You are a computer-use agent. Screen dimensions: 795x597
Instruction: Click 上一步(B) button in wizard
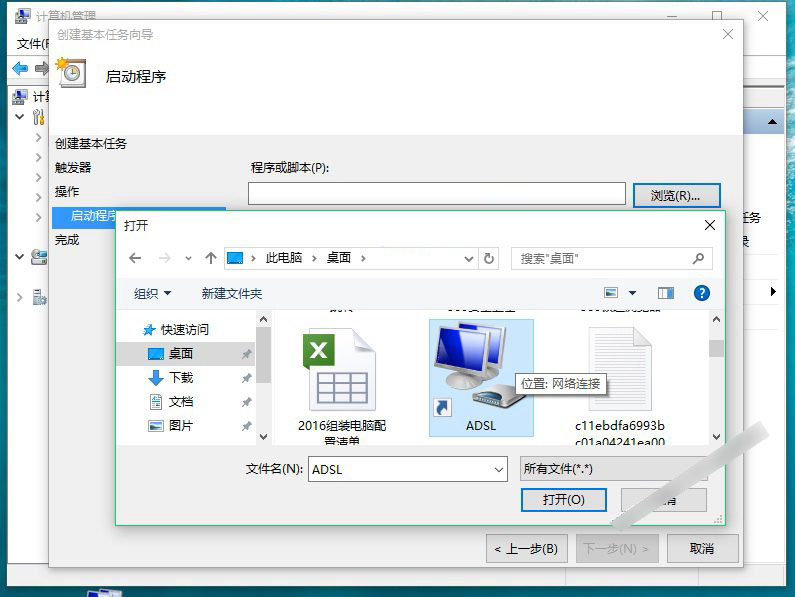click(526, 548)
